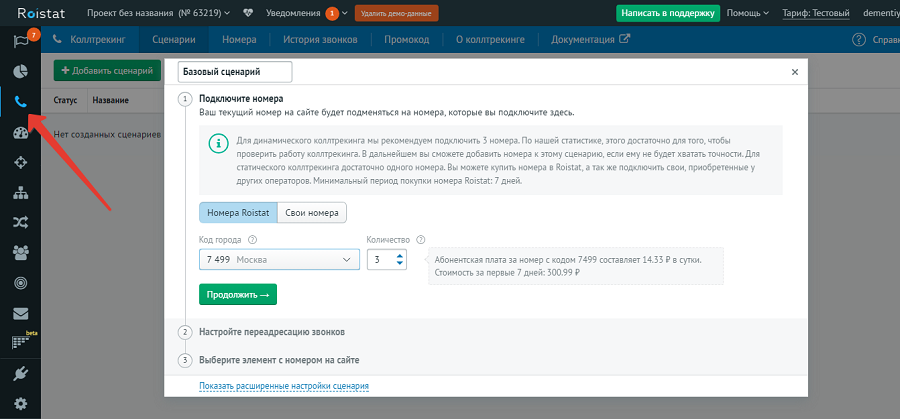The image size is (900, 419).
Task: Open the shuffle arrows sidebar icon
Action: pos(21,223)
